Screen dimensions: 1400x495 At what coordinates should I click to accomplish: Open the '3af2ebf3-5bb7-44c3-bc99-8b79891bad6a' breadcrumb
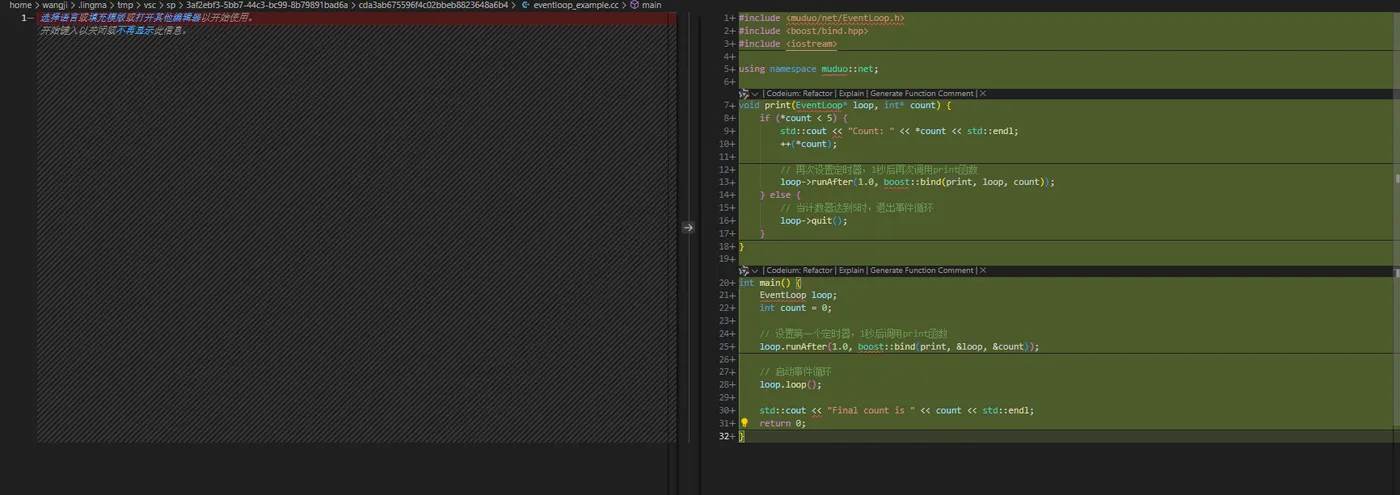[x=267, y=5]
